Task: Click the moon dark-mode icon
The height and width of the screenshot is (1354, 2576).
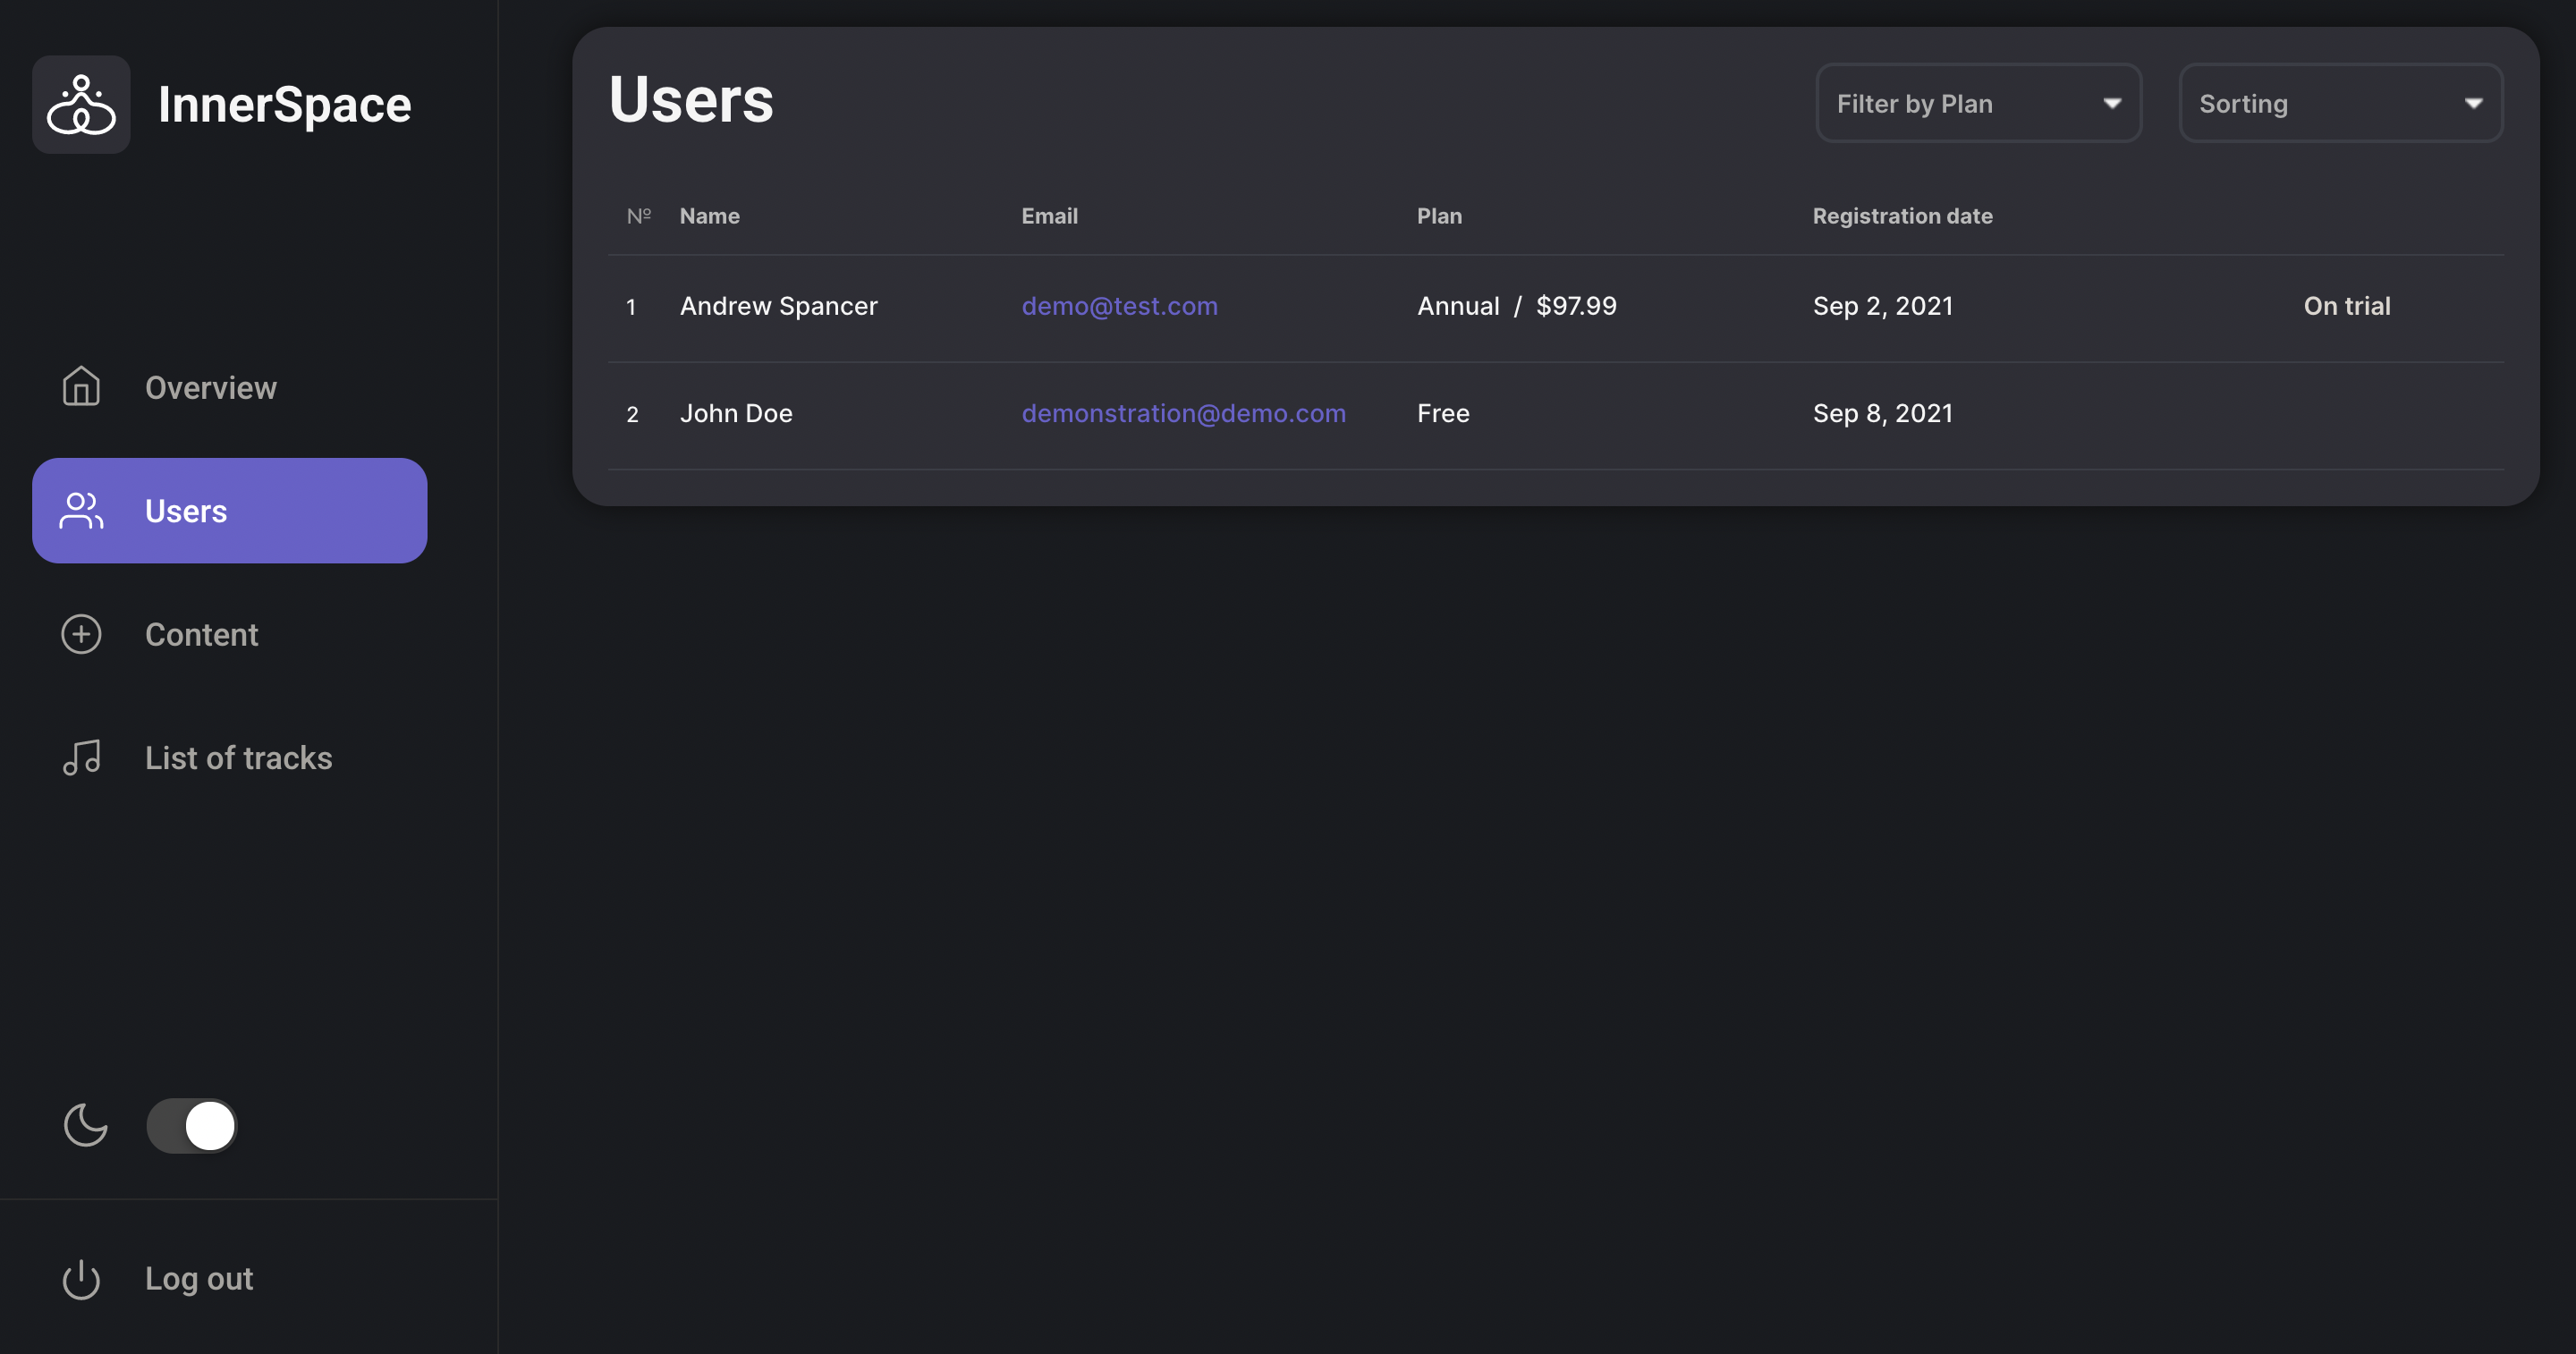Action: [85, 1125]
